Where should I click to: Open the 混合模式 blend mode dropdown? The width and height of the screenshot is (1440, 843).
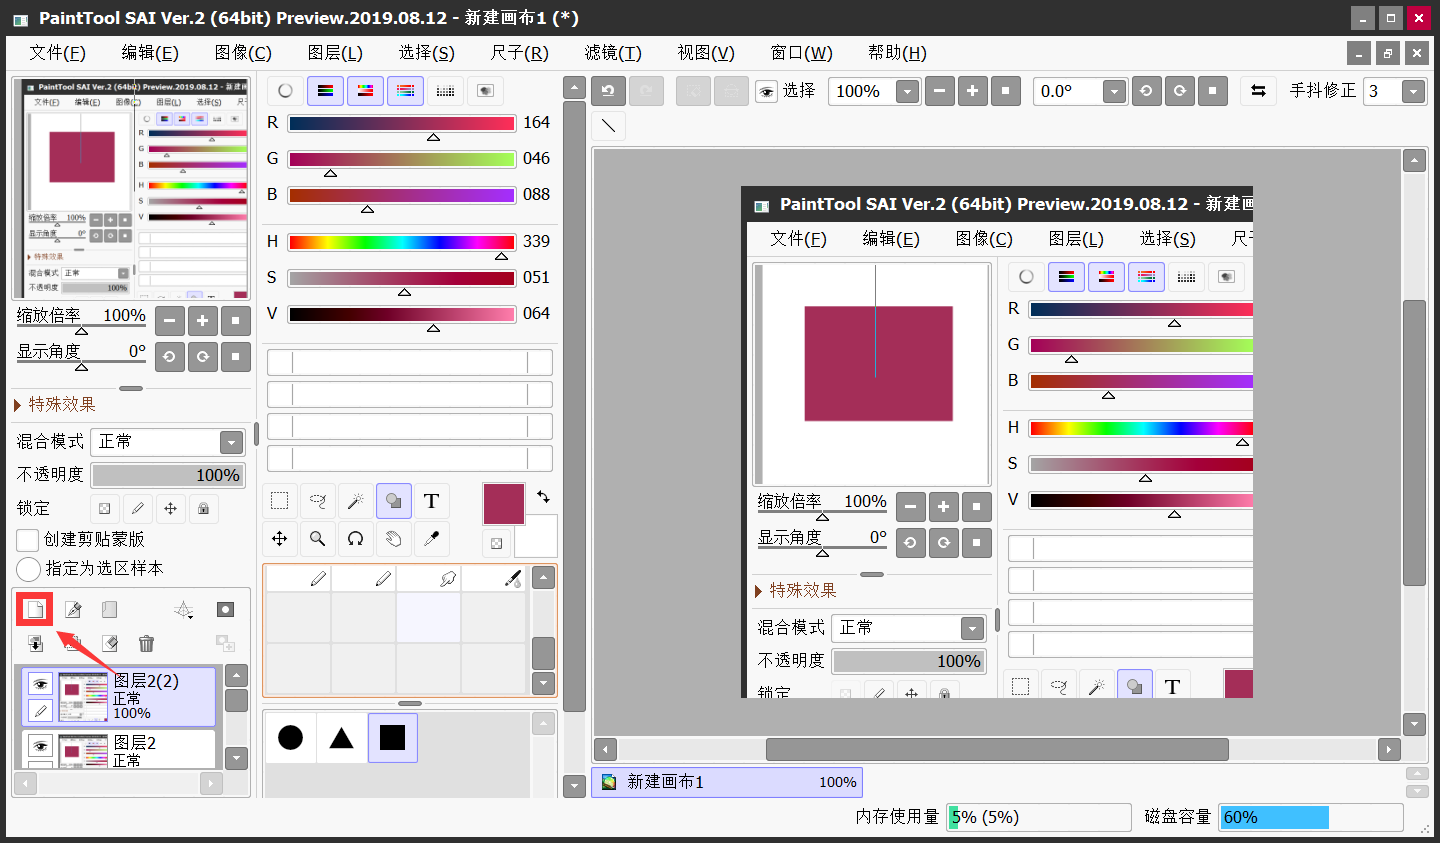[x=231, y=442]
